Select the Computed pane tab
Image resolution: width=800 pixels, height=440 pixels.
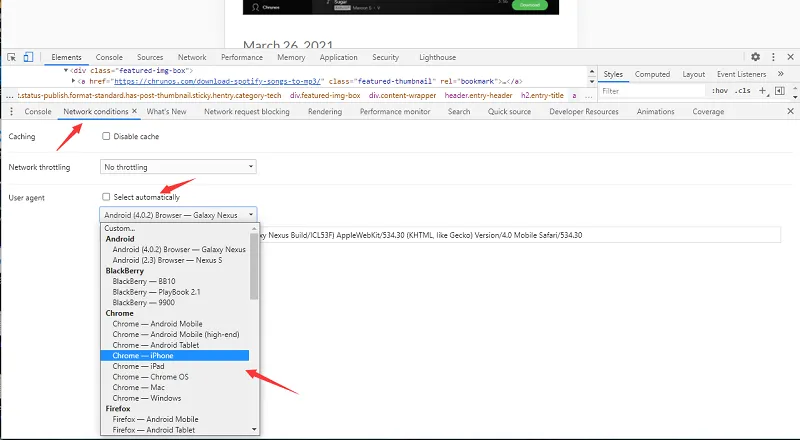pyautogui.click(x=652, y=74)
